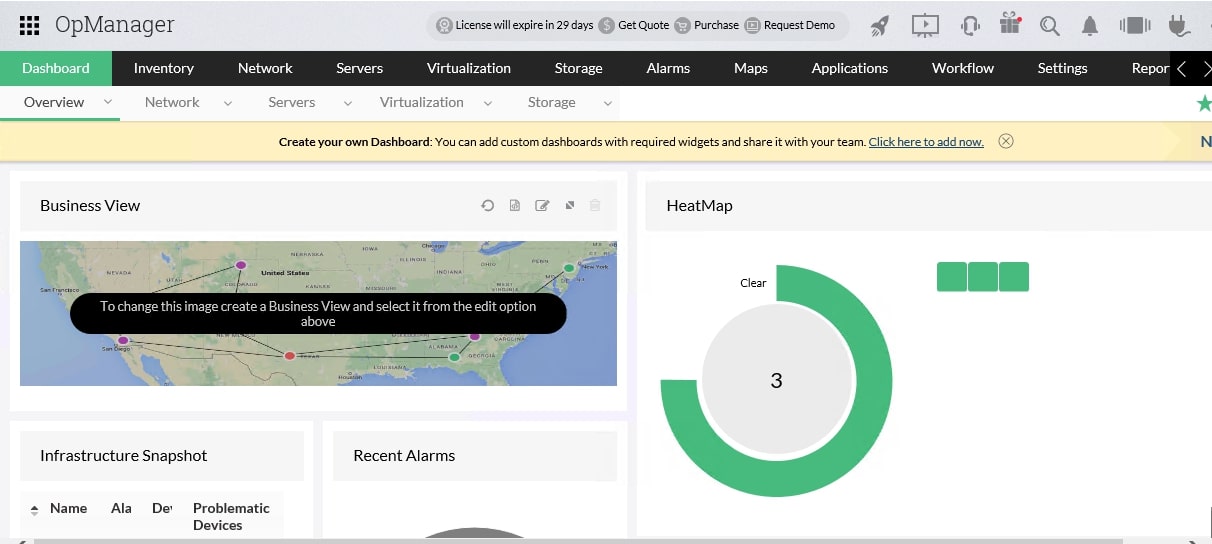1212x544 pixels.
Task: Click the last green HeatMap square
Action: click(1014, 277)
